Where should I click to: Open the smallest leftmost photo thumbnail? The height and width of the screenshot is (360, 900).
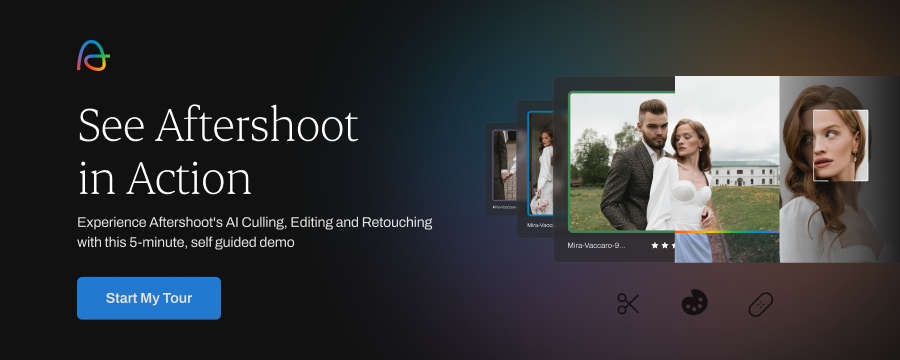[505, 165]
